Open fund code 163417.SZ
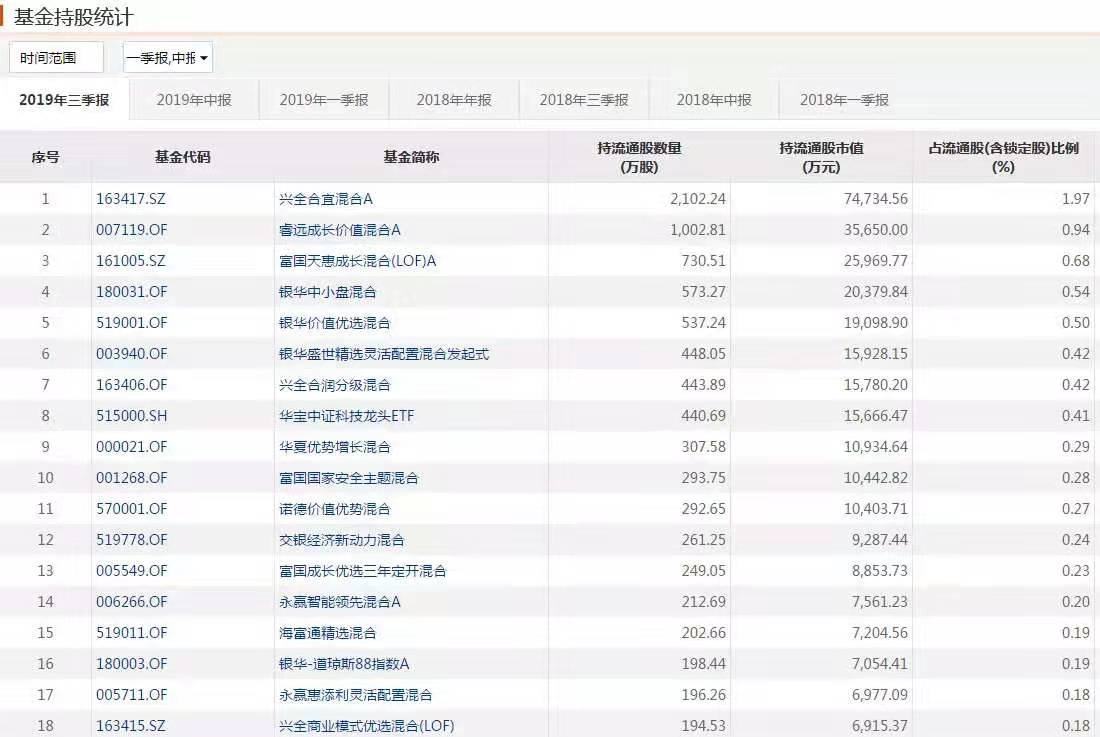Viewport: 1100px width, 737px height. (x=131, y=199)
